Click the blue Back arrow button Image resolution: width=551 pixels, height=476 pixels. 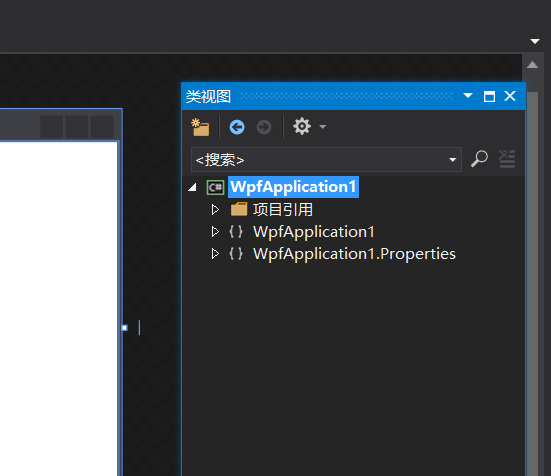(237, 127)
